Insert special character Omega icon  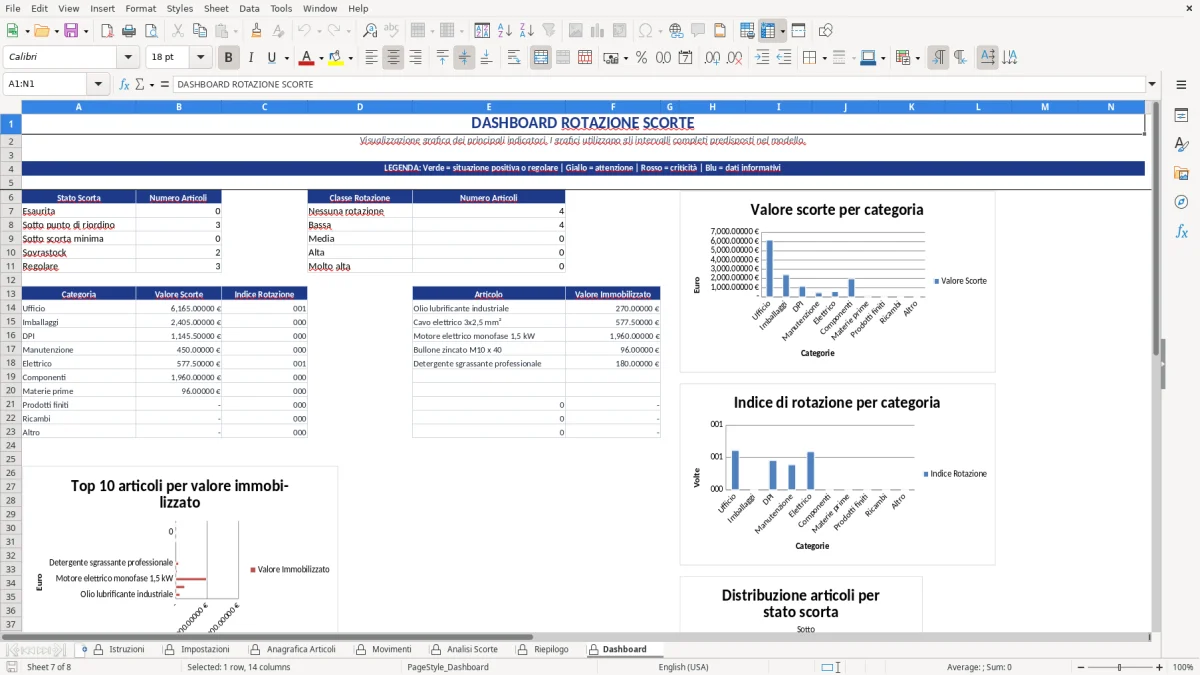coord(645,31)
